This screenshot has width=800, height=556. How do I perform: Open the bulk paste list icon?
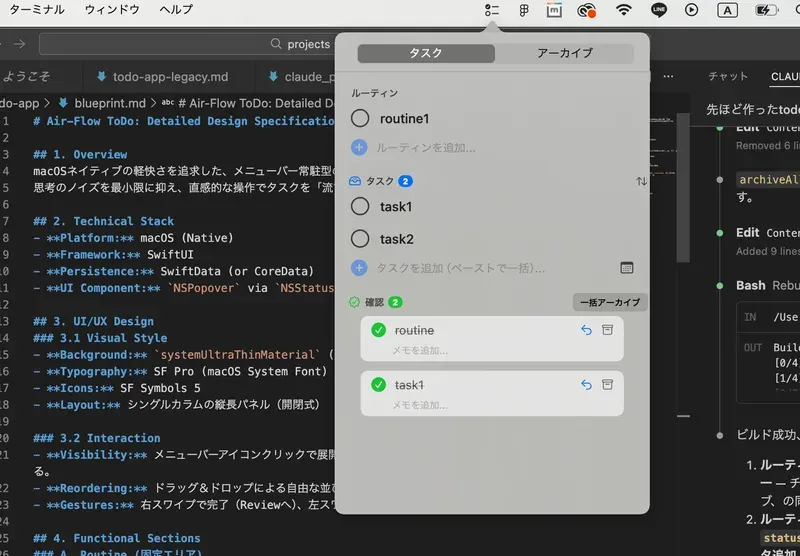pos(627,268)
